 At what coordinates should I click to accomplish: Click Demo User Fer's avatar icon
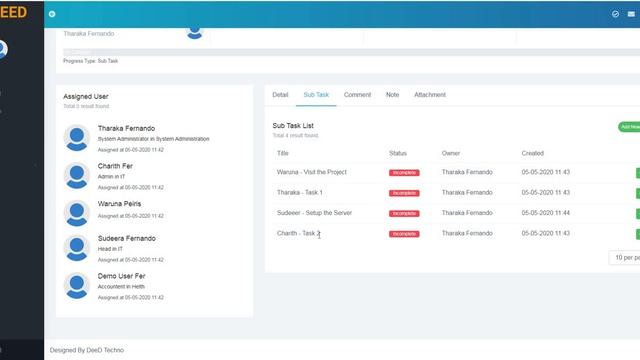(x=77, y=286)
